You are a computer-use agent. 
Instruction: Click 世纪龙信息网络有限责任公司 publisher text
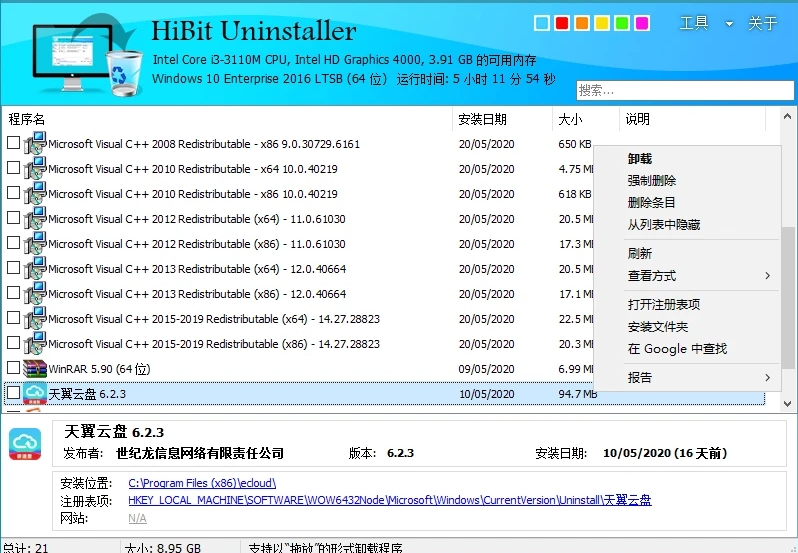pyautogui.click(x=200, y=453)
